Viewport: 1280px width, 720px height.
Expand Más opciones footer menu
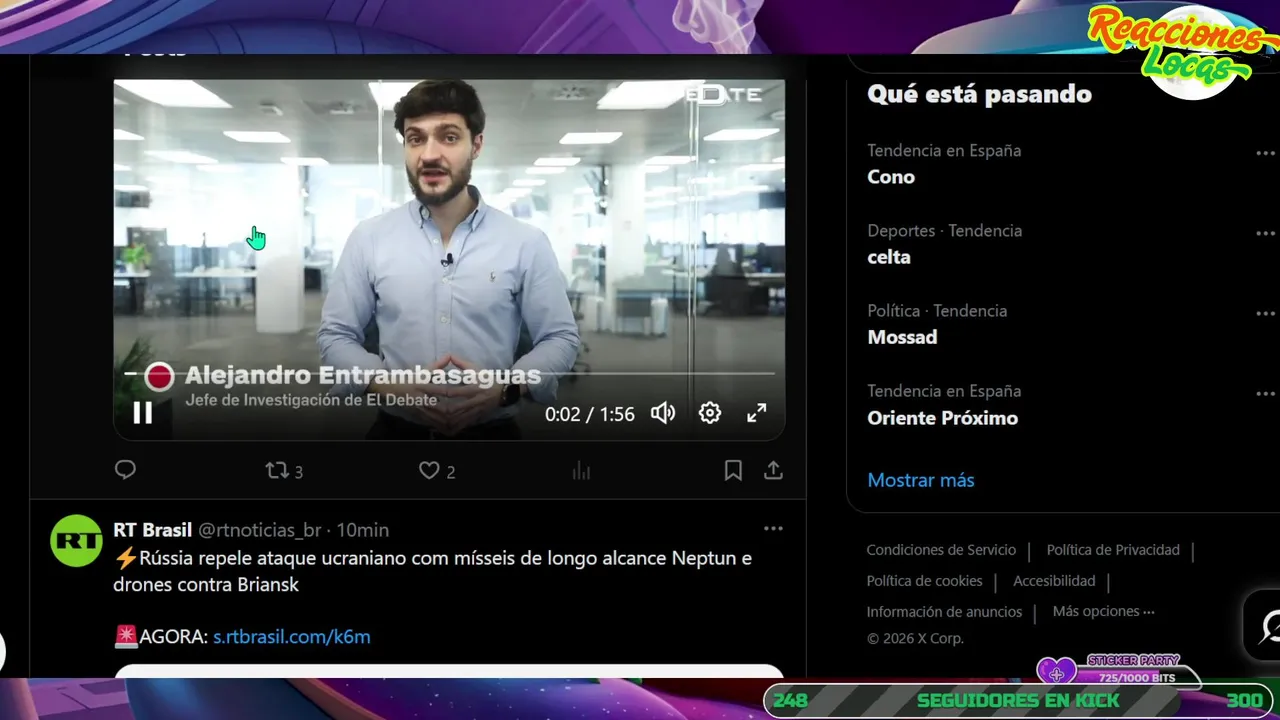(x=1103, y=611)
